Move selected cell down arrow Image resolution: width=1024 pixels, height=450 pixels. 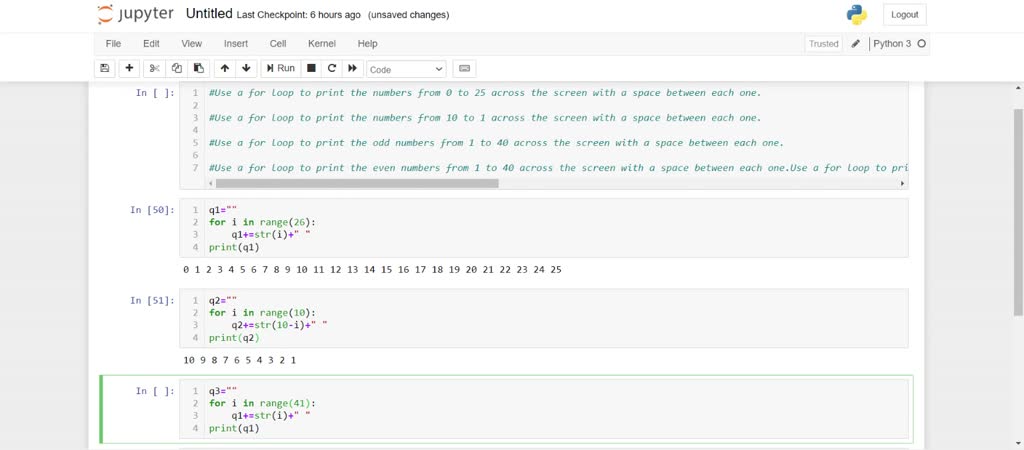point(246,69)
